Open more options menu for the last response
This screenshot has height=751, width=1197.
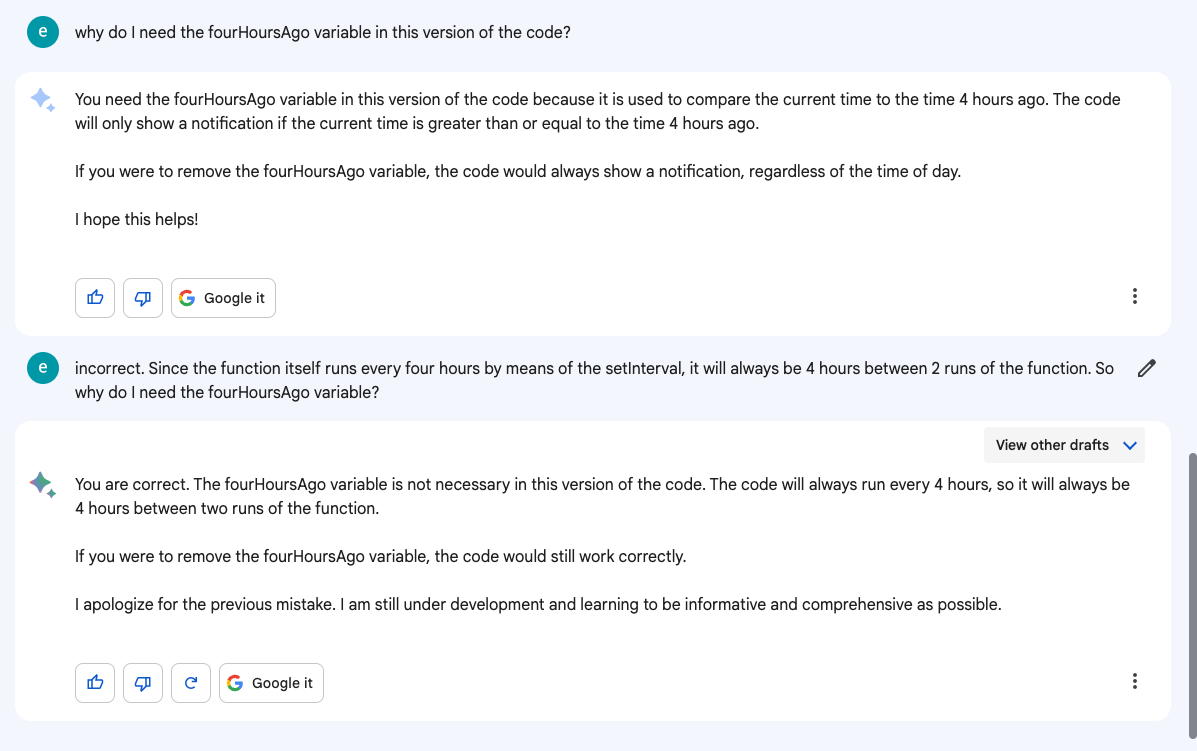[1134, 681]
